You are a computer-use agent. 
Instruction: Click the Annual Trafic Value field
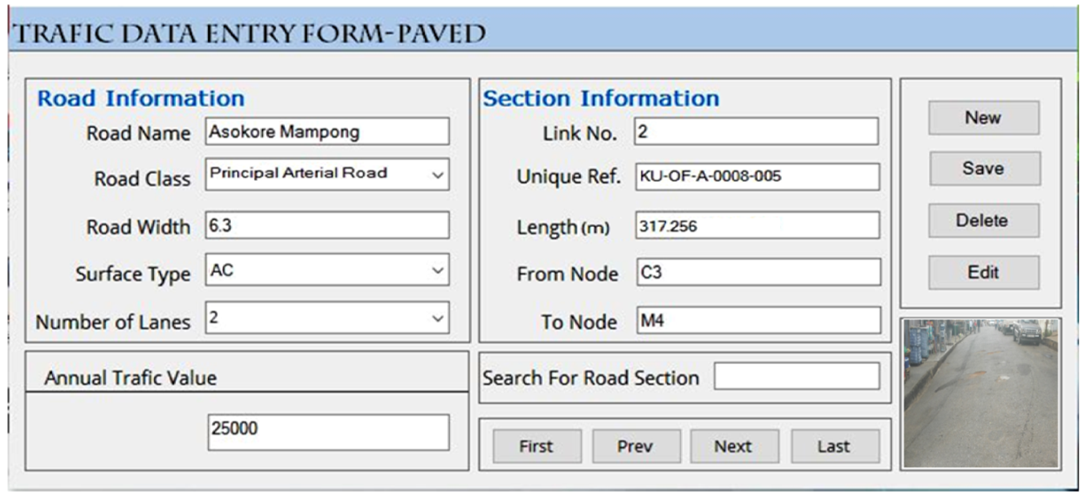[327, 432]
